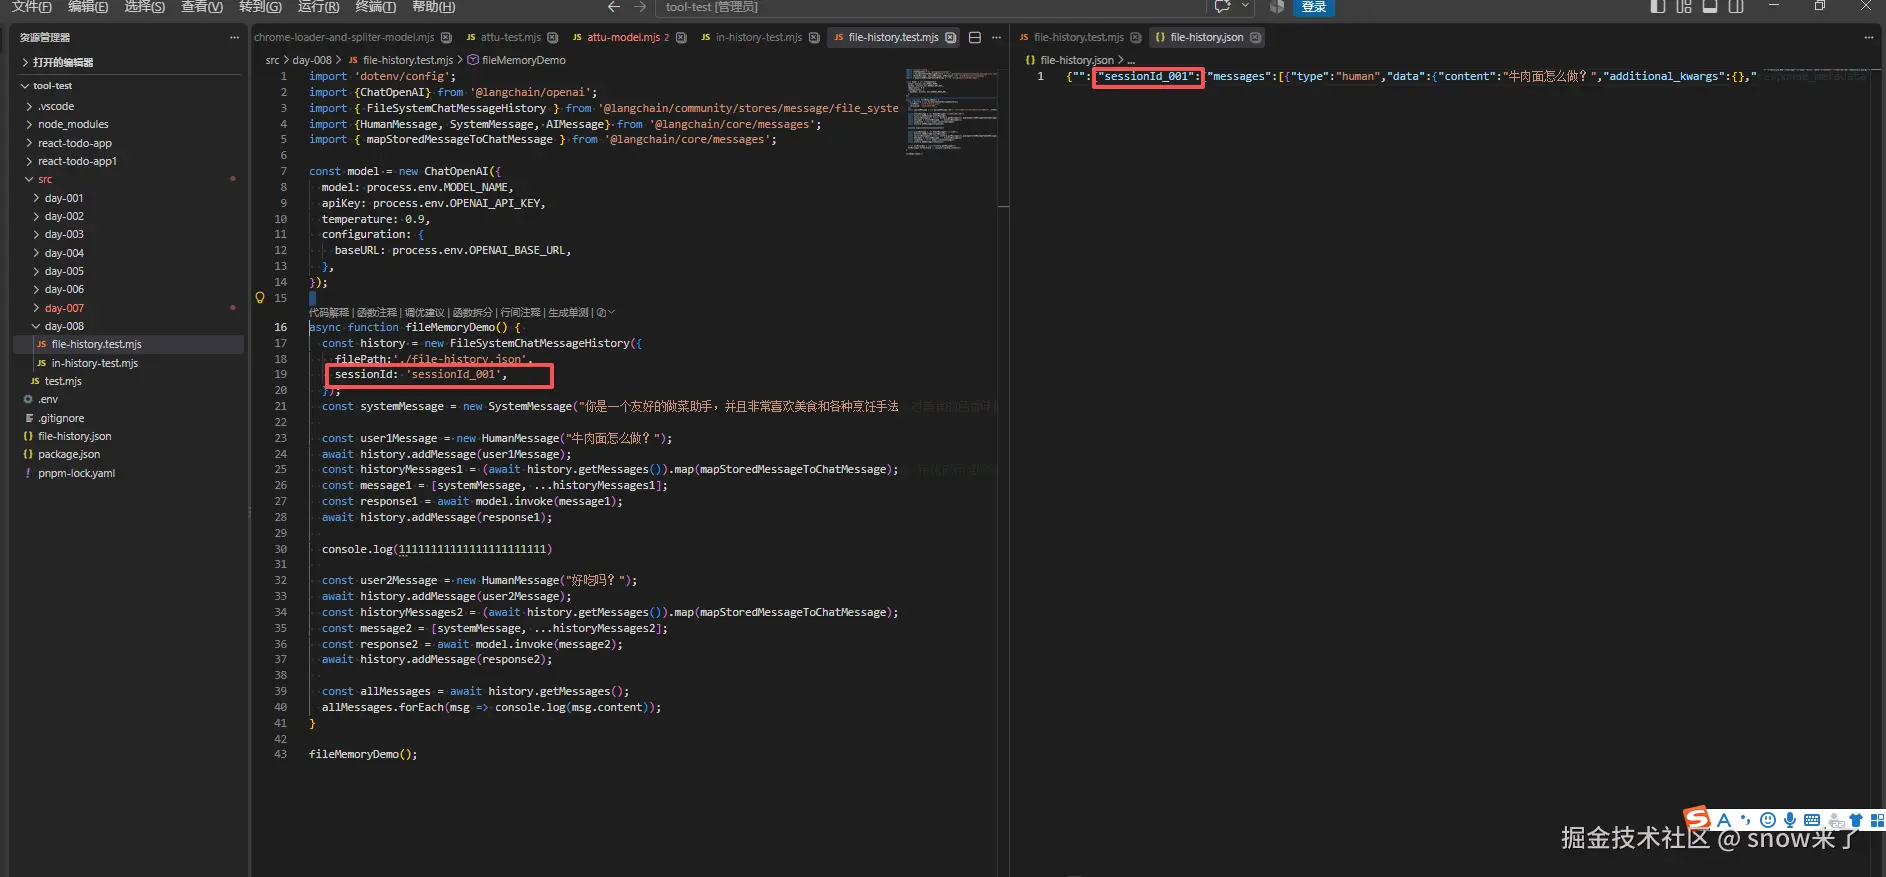Click the blue 登录 login button

point(1314,7)
